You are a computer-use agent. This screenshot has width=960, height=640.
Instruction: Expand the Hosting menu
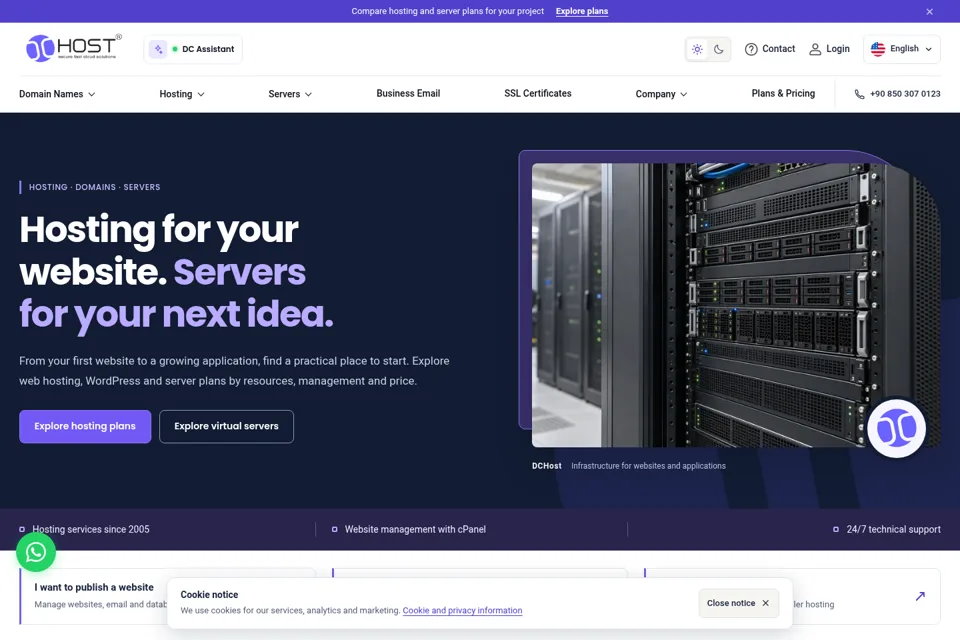182,94
